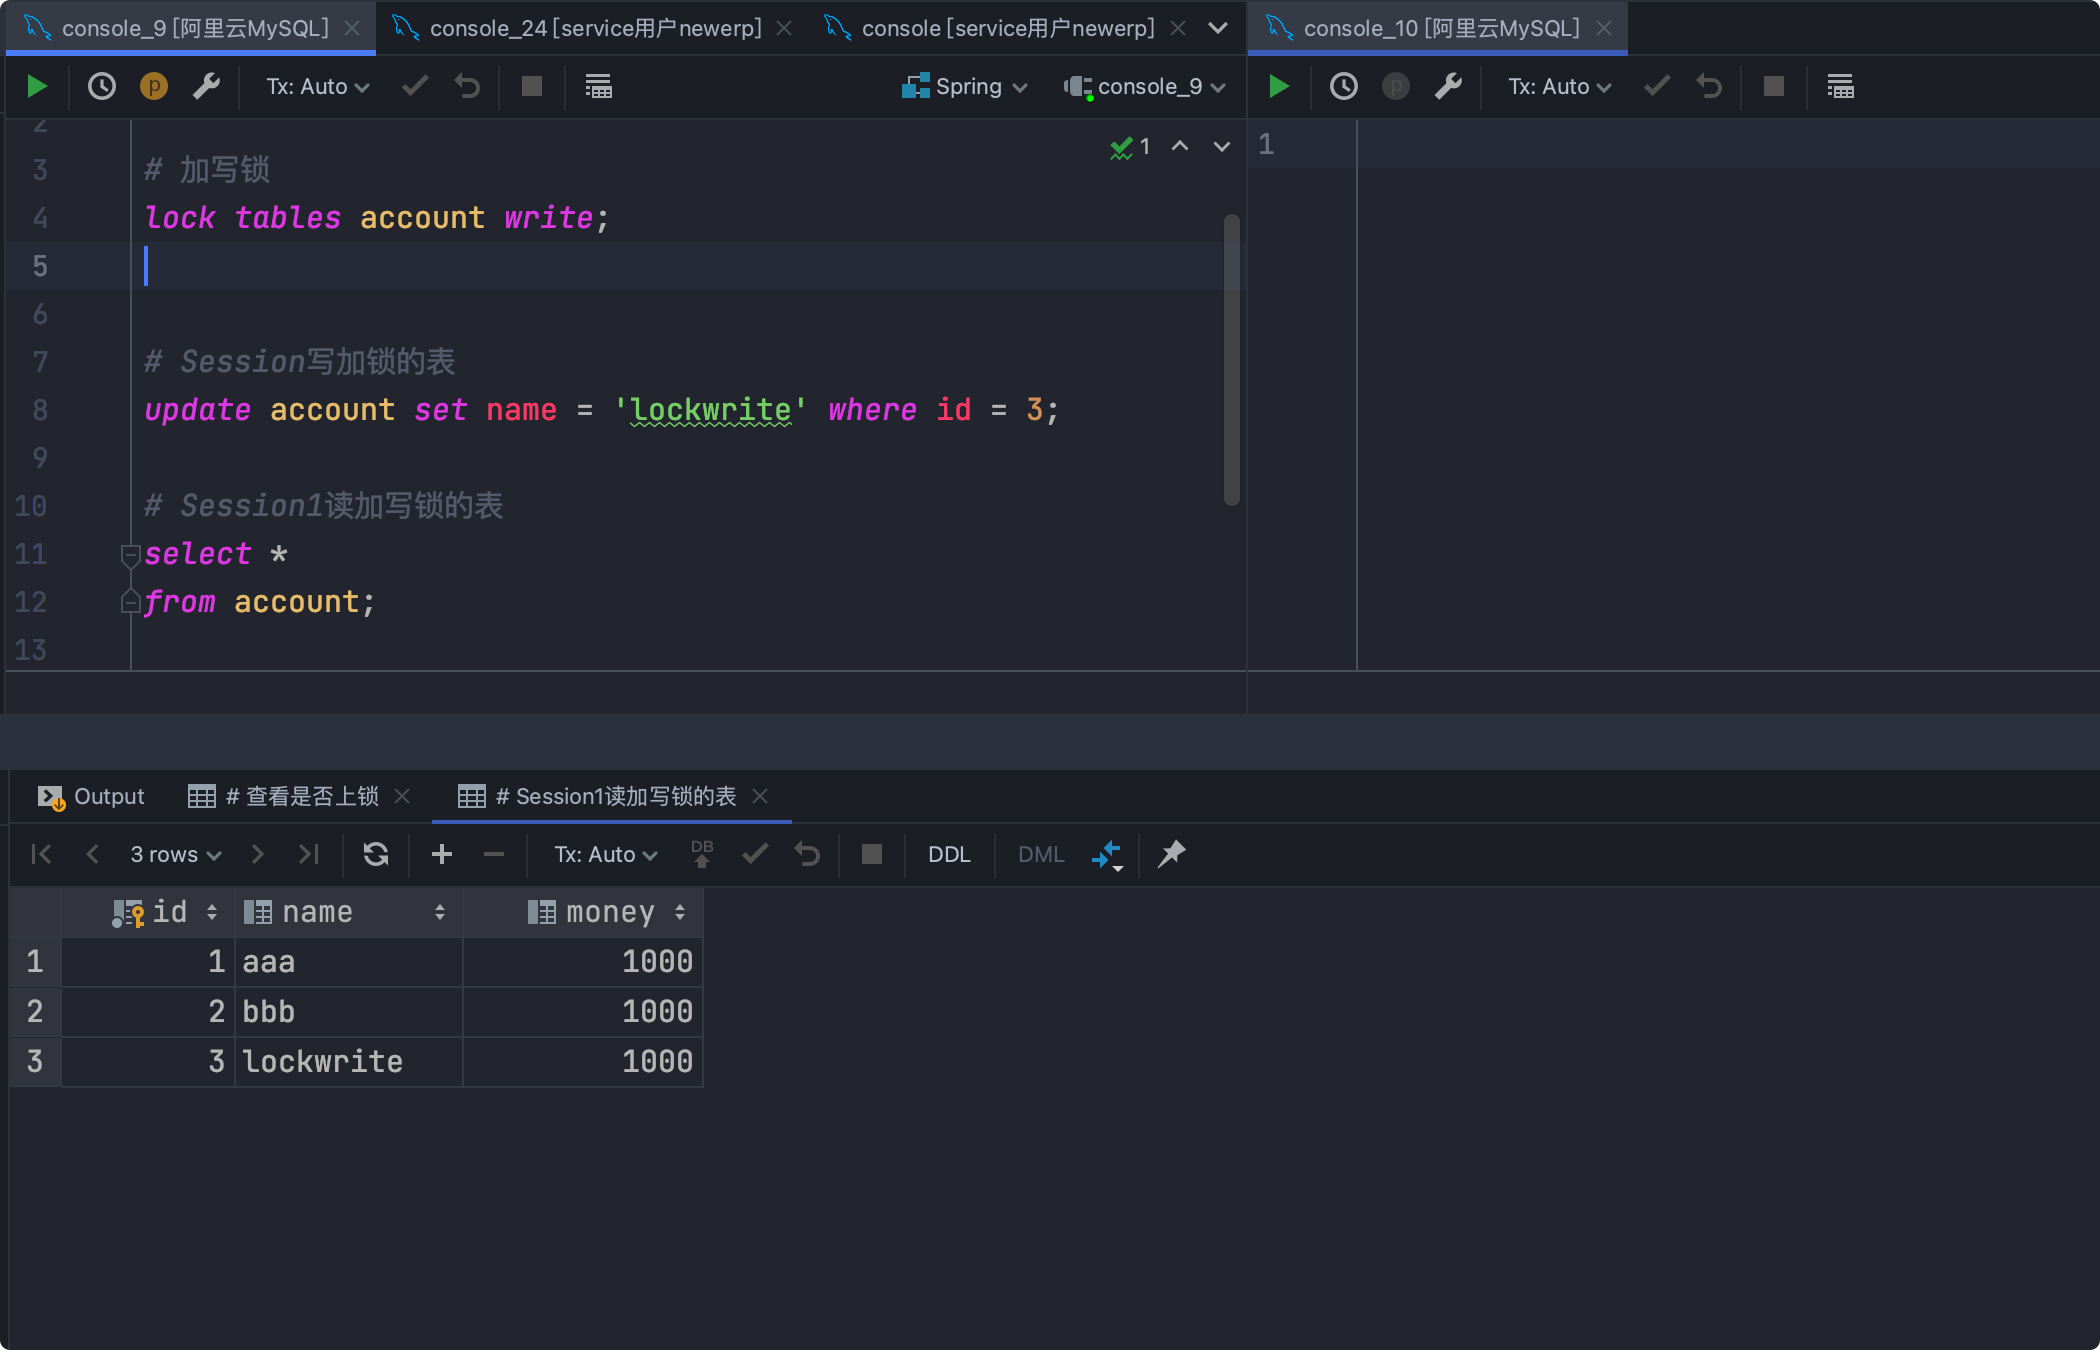This screenshot has width=2100, height=1350.
Task: Add a new row to the result table
Action: click(441, 854)
